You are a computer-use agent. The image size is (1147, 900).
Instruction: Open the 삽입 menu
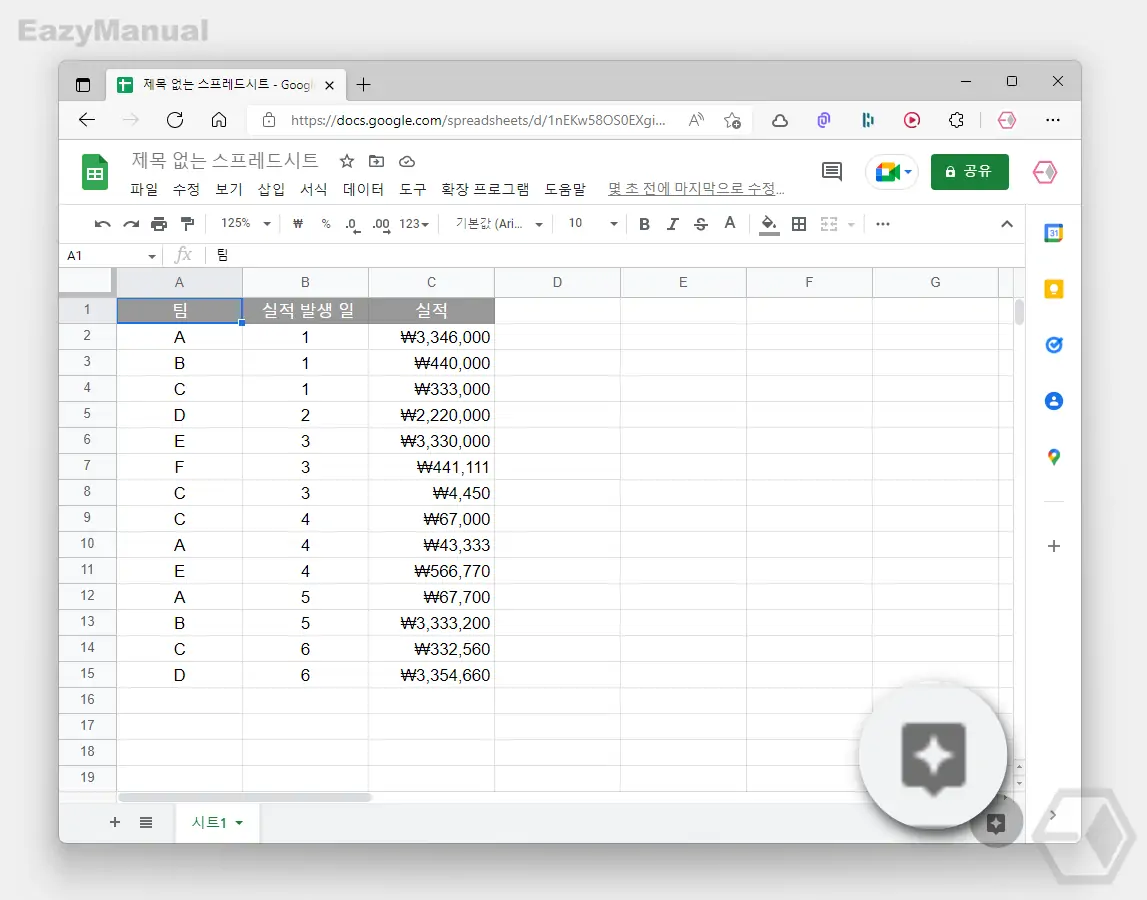click(271, 190)
